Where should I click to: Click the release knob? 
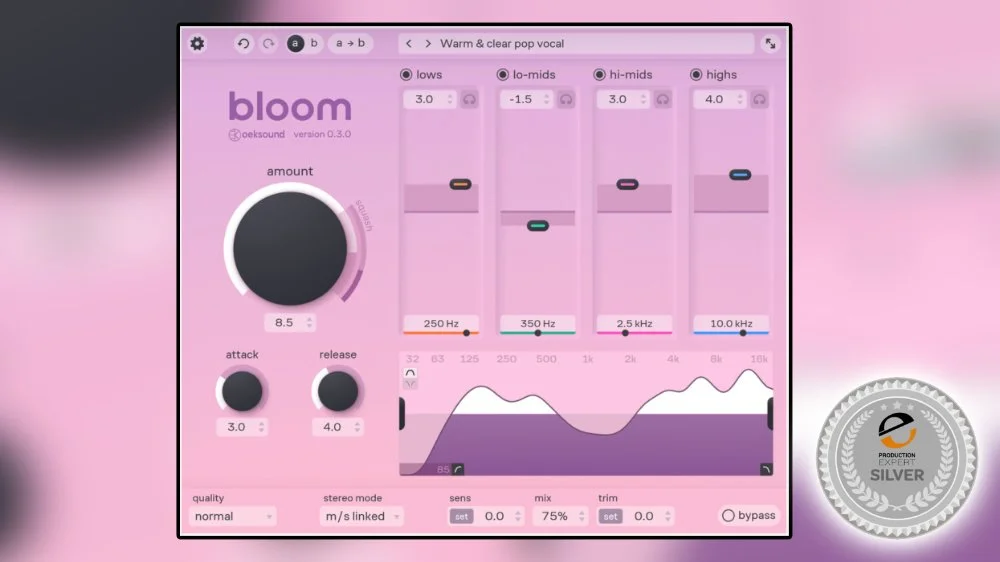point(337,391)
